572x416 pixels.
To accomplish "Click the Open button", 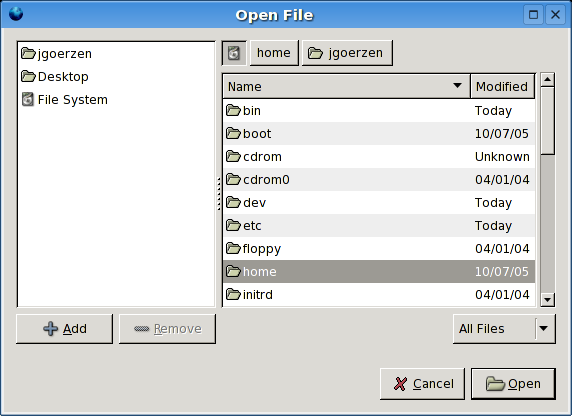I will pos(513,384).
